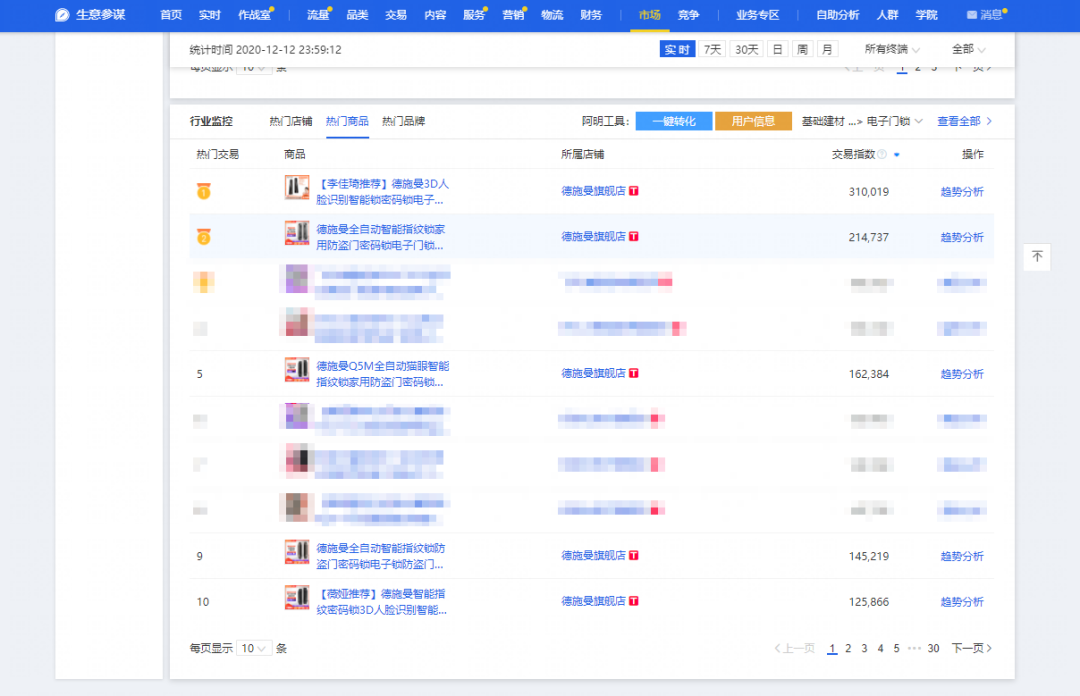Screen dimensions: 1080x696
Task: Expand the 全部 dropdown
Action: pos(968,50)
